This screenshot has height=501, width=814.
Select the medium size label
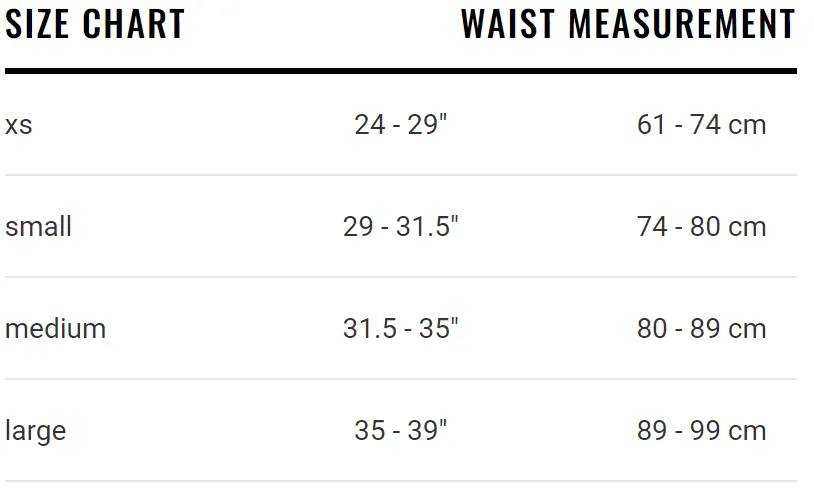pyautogui.click(x=56, y=329)
